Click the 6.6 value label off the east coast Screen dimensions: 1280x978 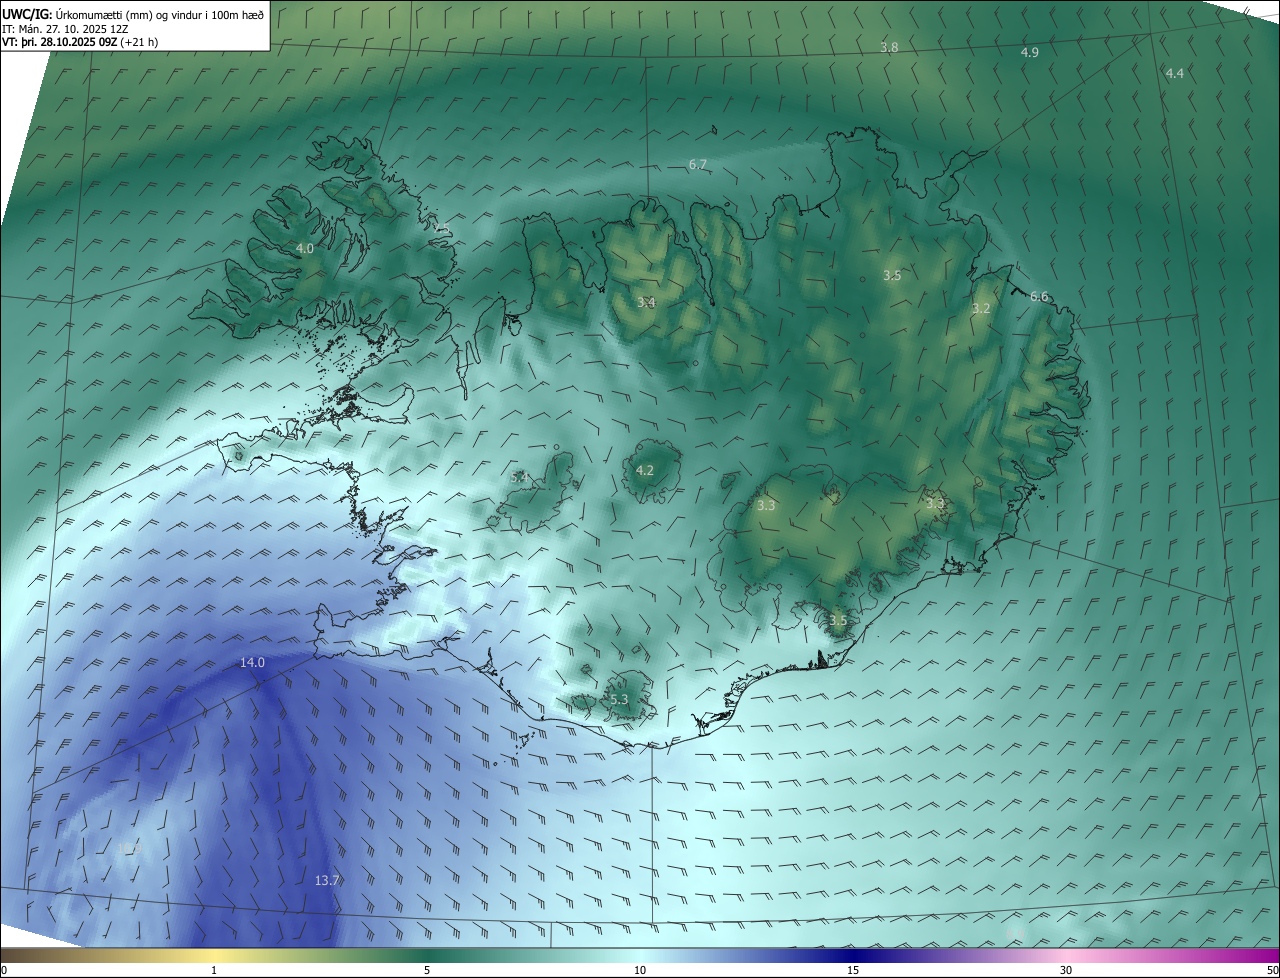1039,296
